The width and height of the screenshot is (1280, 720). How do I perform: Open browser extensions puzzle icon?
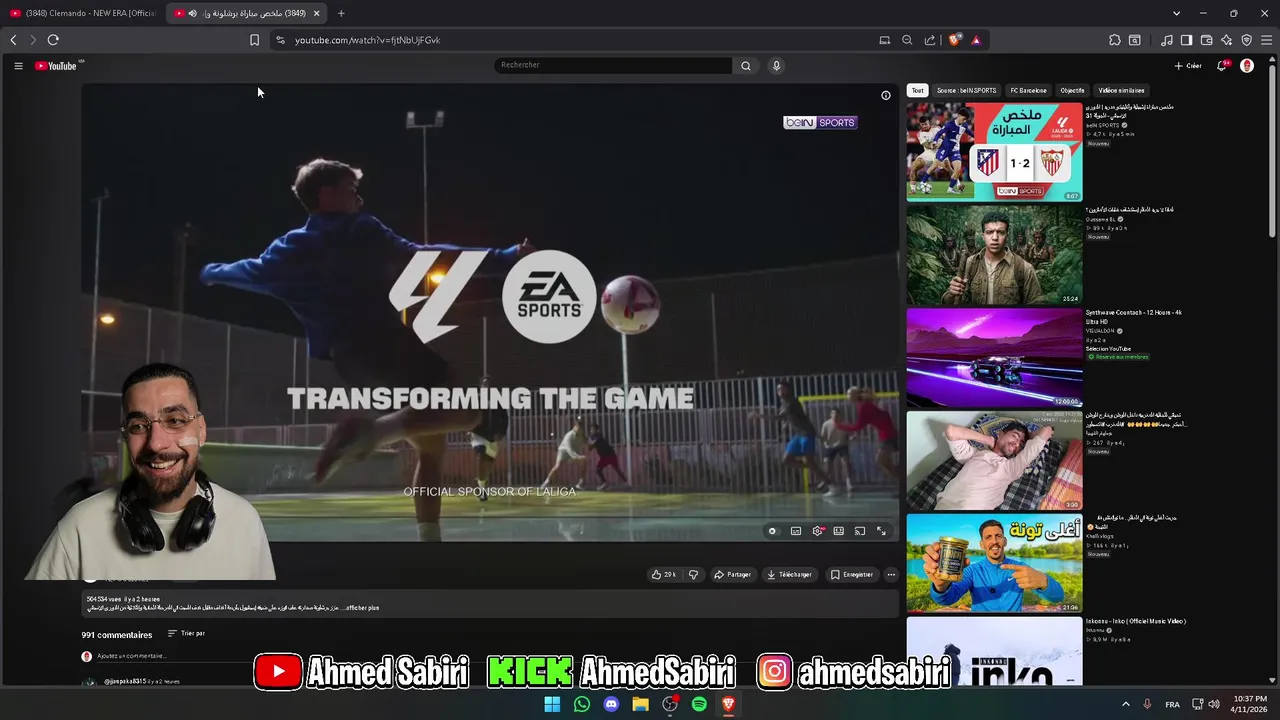pos(1115,40)
